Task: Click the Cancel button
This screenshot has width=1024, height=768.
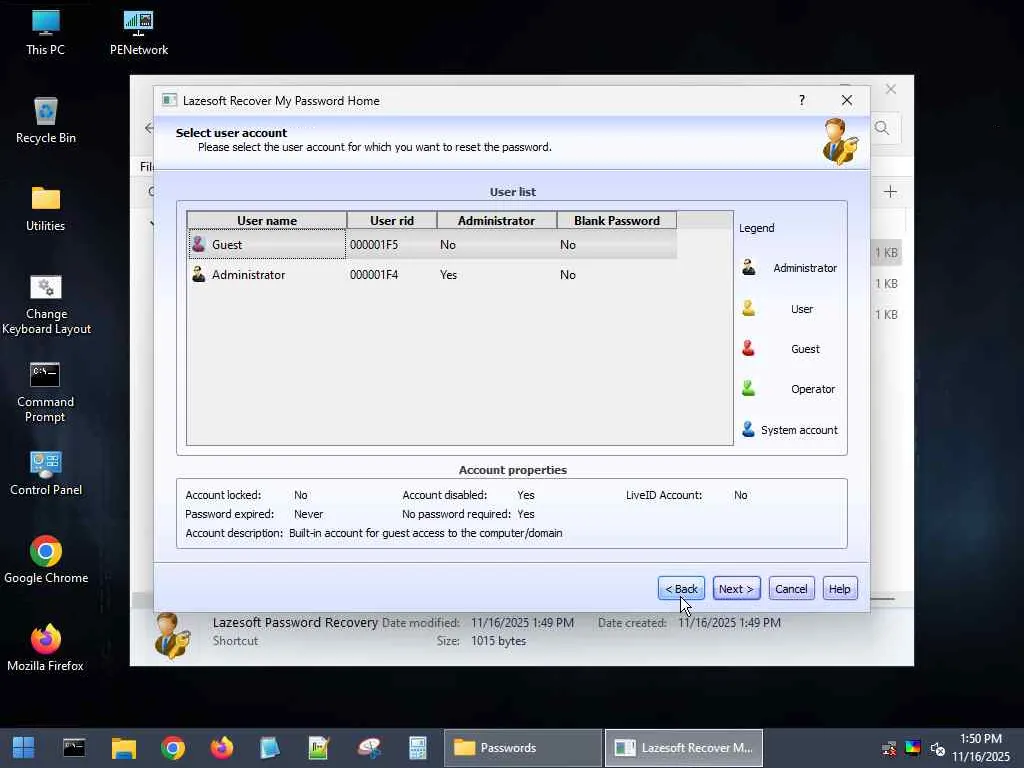Action: [791, 588]
